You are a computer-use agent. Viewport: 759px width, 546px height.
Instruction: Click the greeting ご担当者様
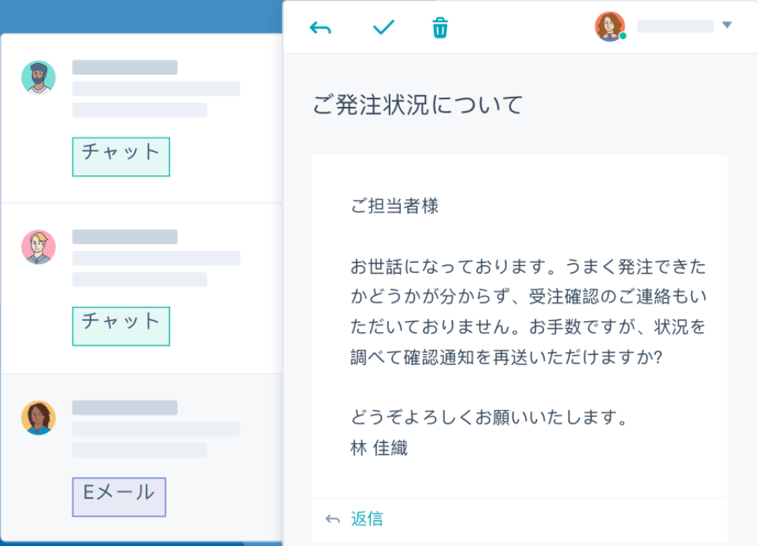tap(395, 206)
